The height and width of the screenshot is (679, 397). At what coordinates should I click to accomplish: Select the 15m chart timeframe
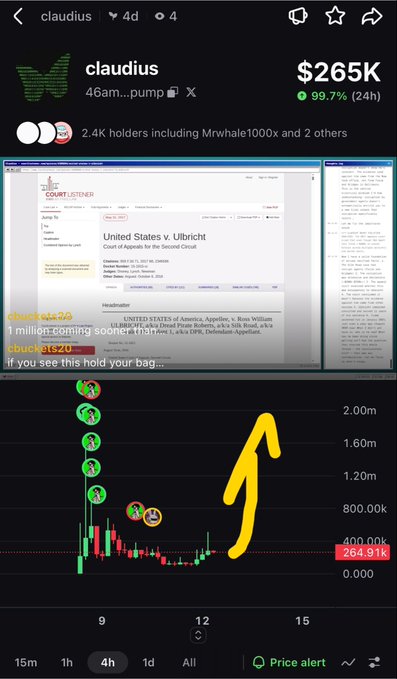click(x=26, y=663)
